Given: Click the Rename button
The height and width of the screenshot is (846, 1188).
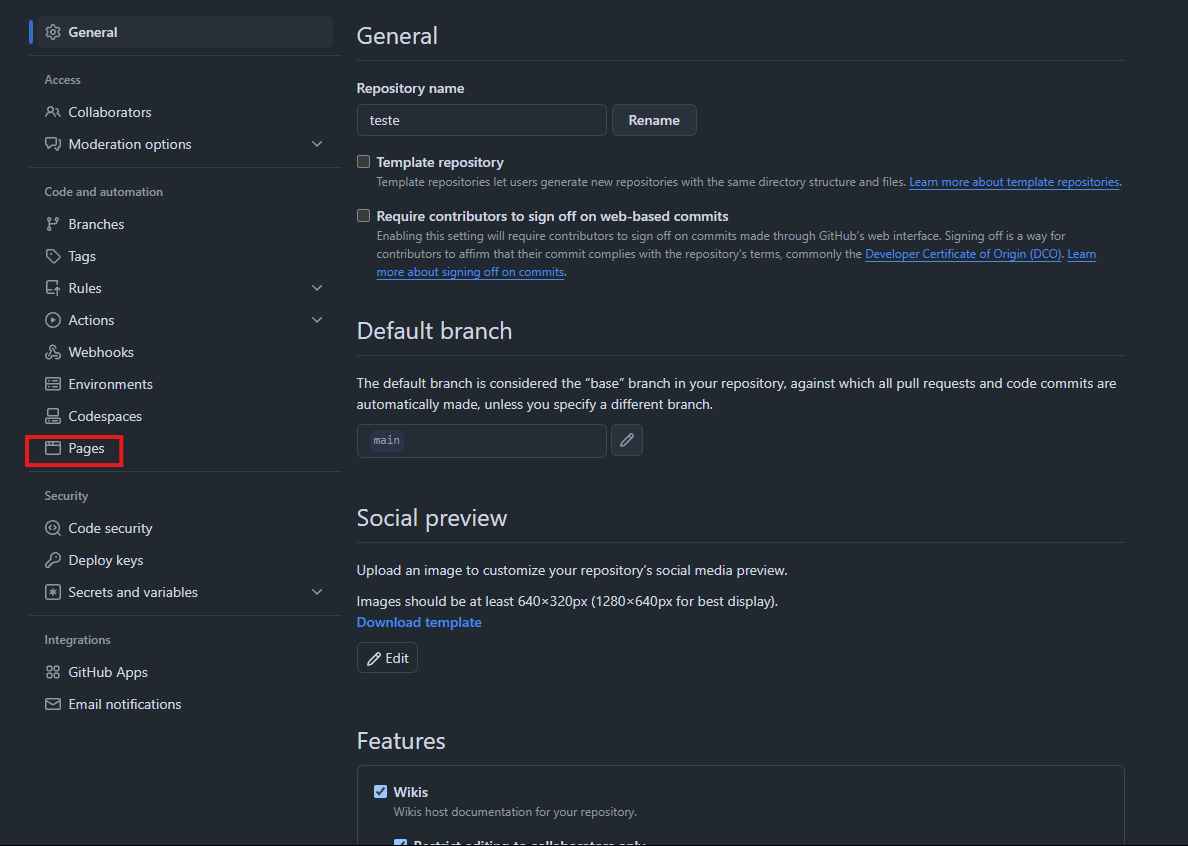Looking at the screenshot, I should pyautogui.click(x=654, y=120).
